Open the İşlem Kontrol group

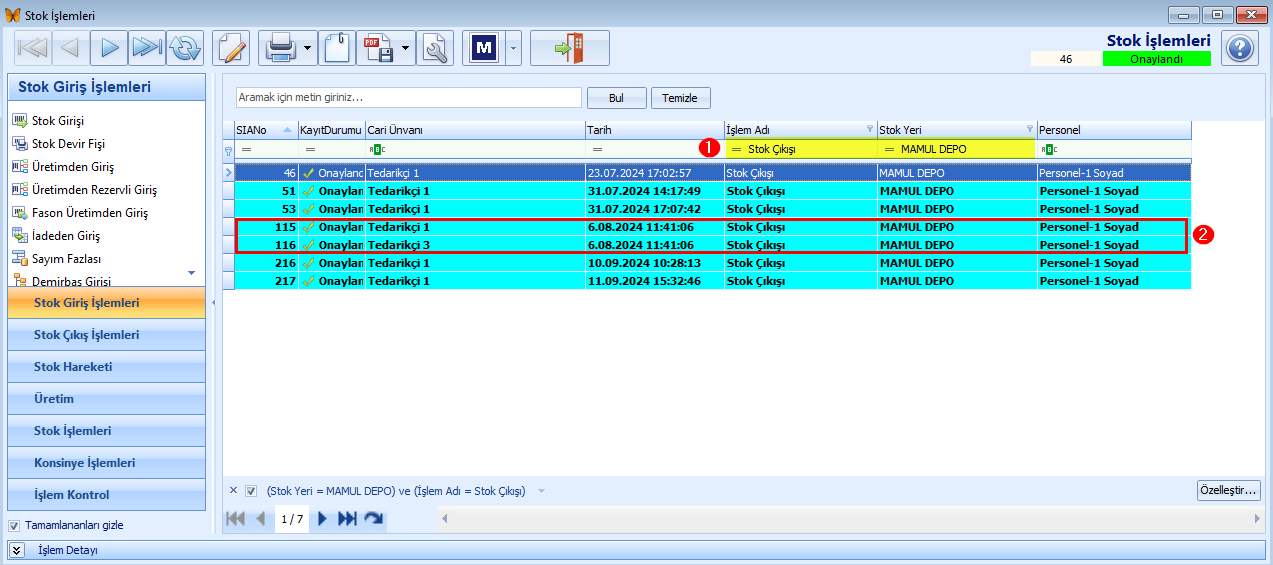pos(107,495)
